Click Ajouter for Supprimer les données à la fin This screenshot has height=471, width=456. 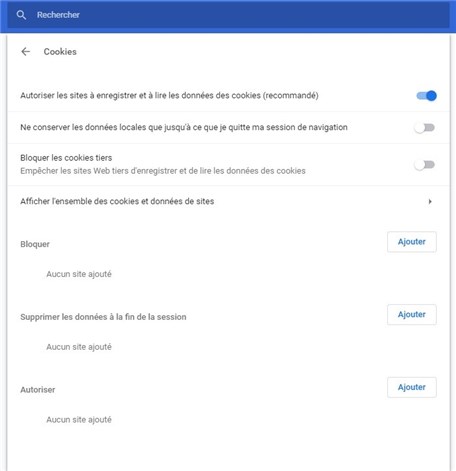tap(412, 314)
